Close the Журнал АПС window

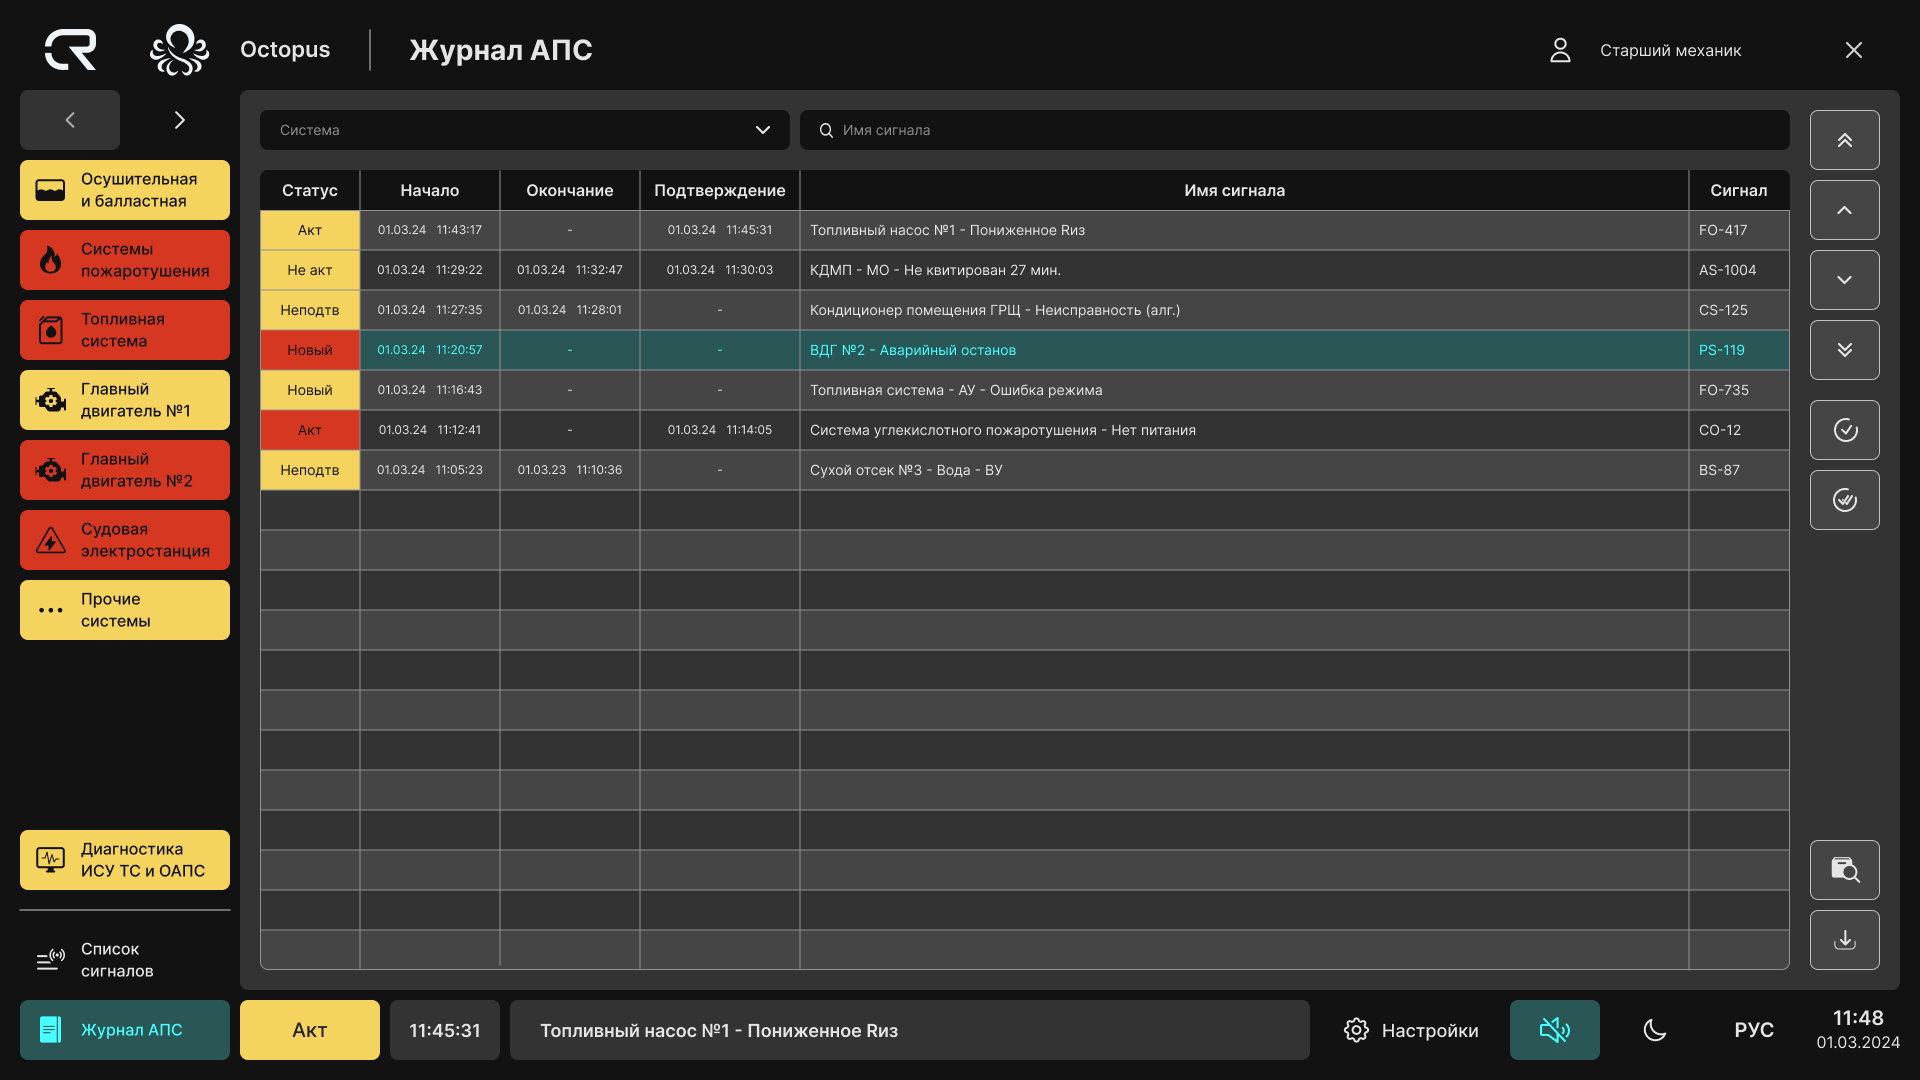(x=1853, y=50)
